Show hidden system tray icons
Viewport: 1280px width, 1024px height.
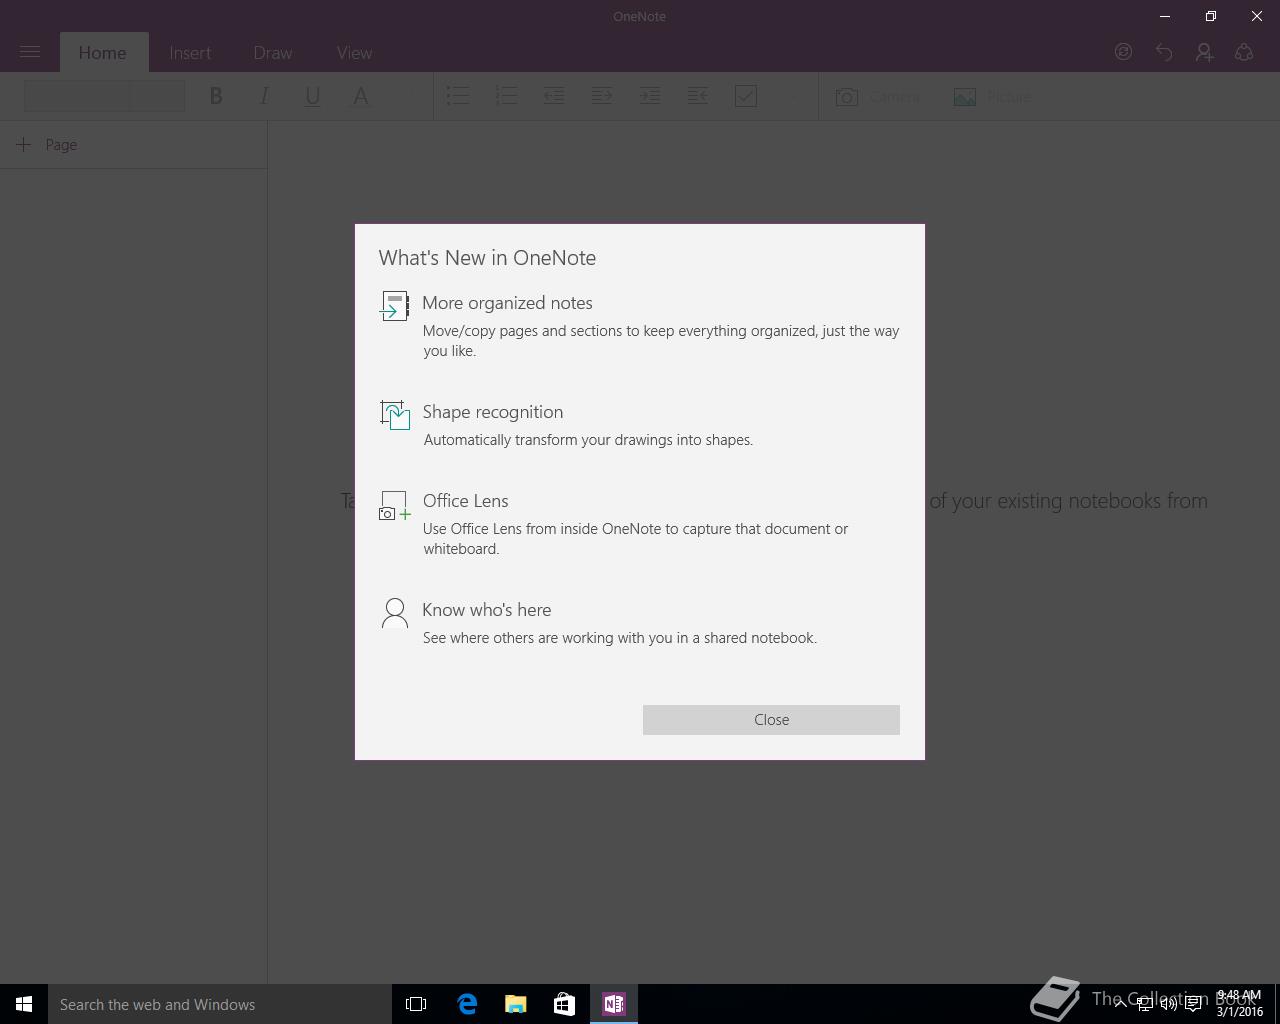[1120, 1004]
